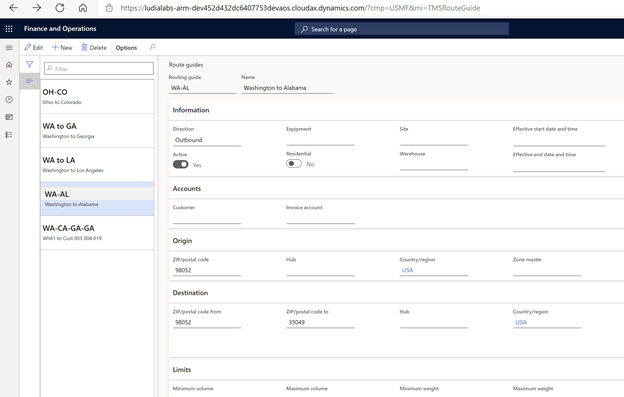Screen dimensions: 624x397
Task: Click the Routing guide field WA-AL
Action: 203,88
